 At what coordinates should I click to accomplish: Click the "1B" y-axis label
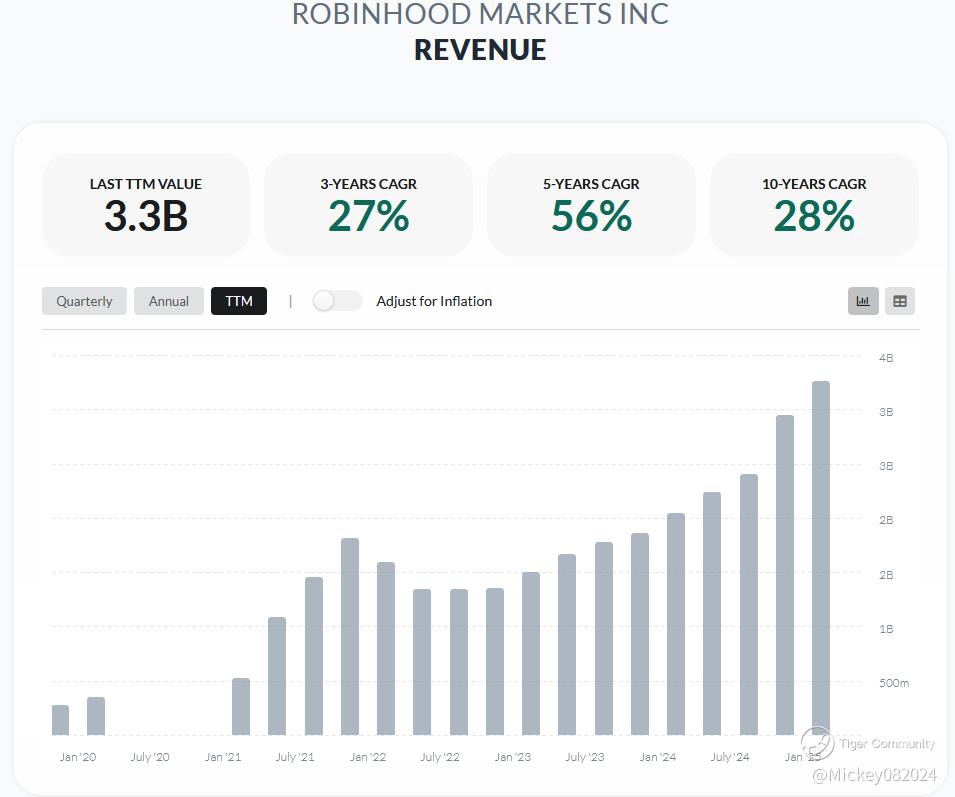886,629
